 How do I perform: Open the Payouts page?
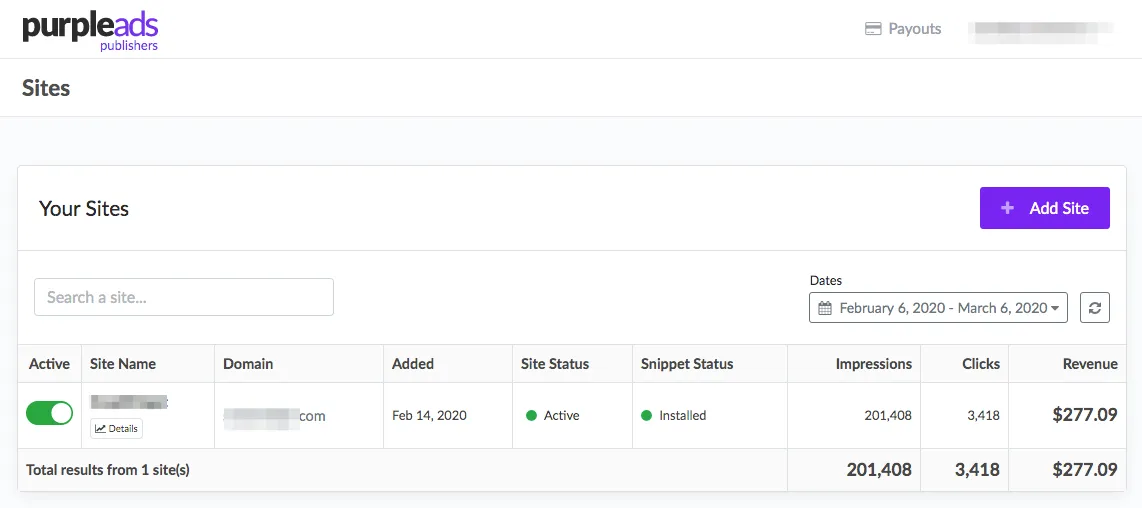(x=903, y=29)
